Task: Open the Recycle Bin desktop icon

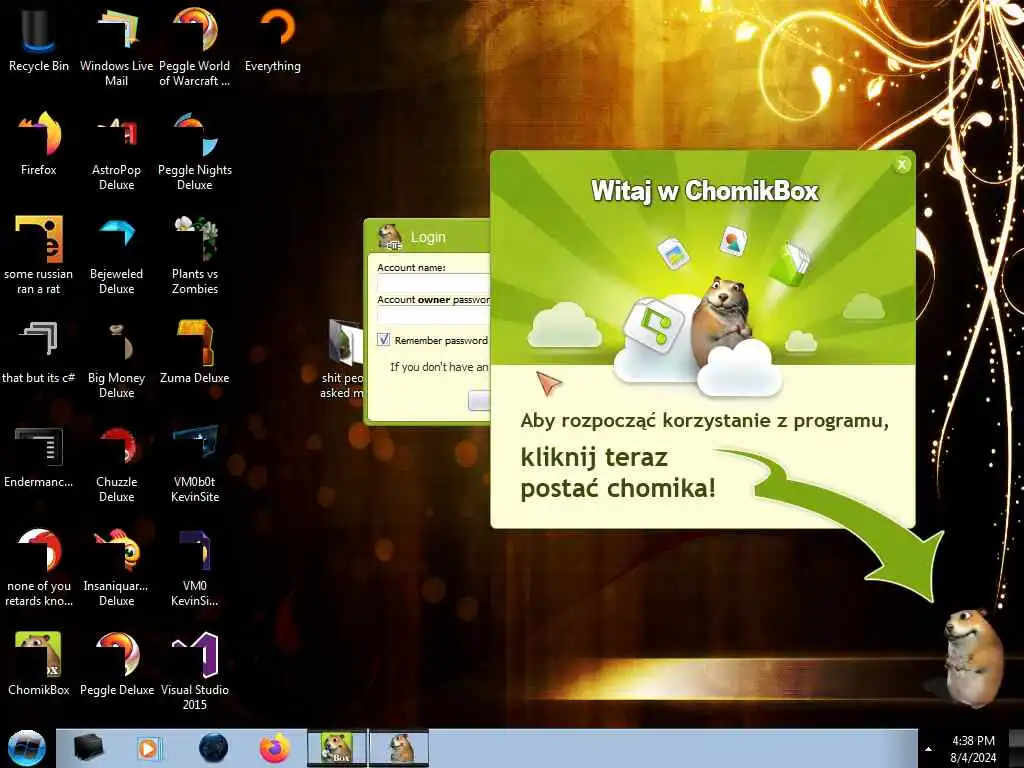Action: coord(39,39)
